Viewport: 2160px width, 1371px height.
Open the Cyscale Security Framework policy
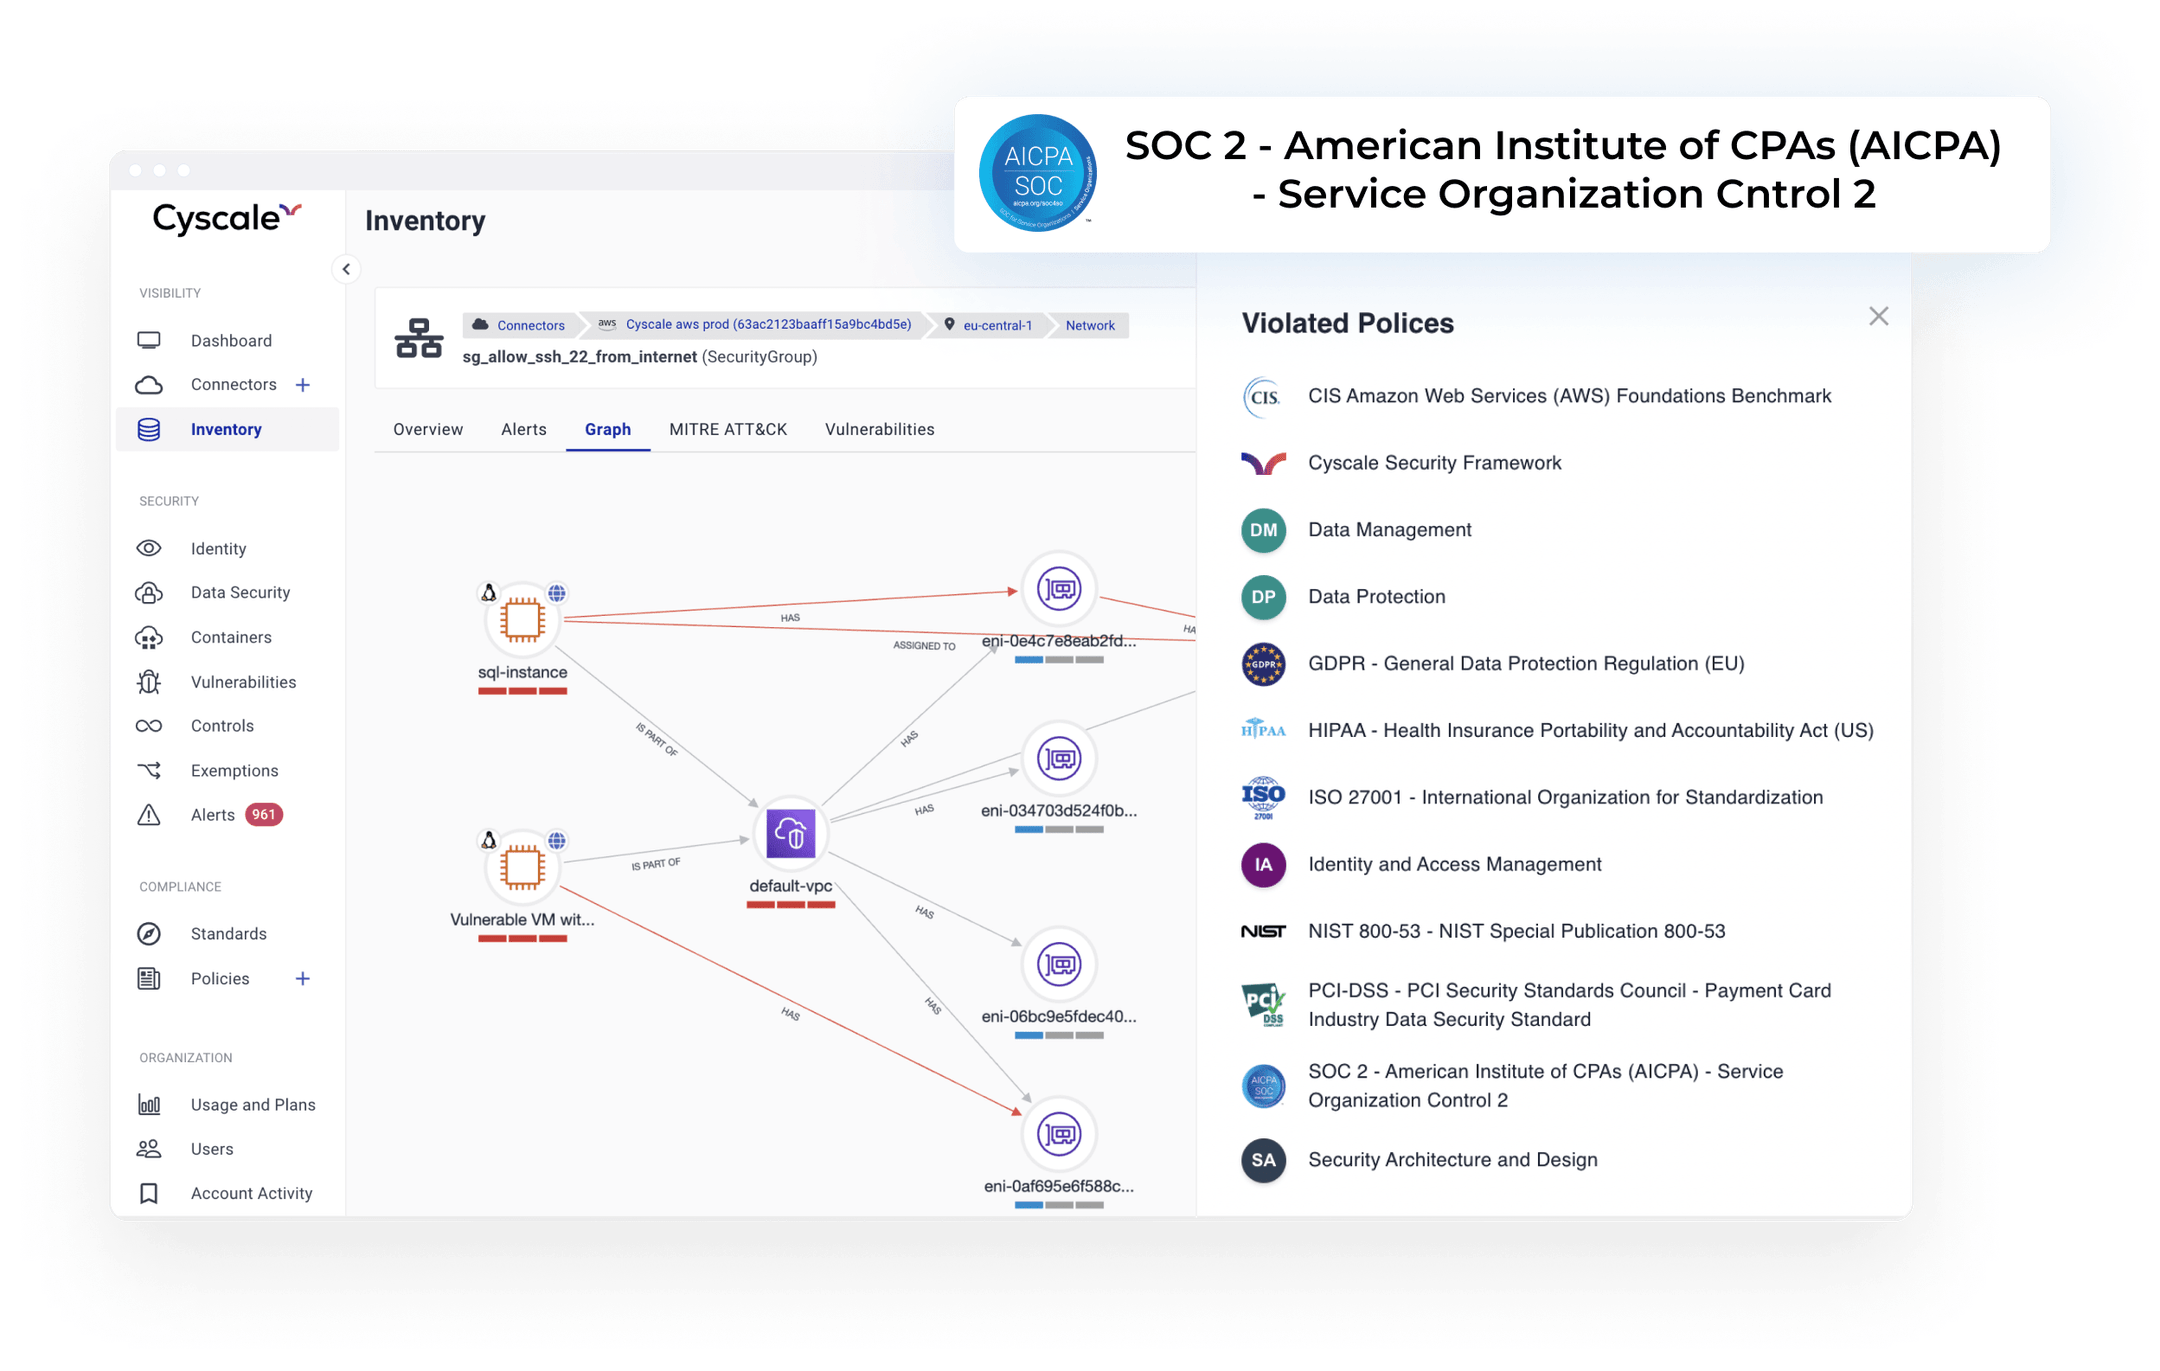pyautogui.click(x=1435, y=463)
